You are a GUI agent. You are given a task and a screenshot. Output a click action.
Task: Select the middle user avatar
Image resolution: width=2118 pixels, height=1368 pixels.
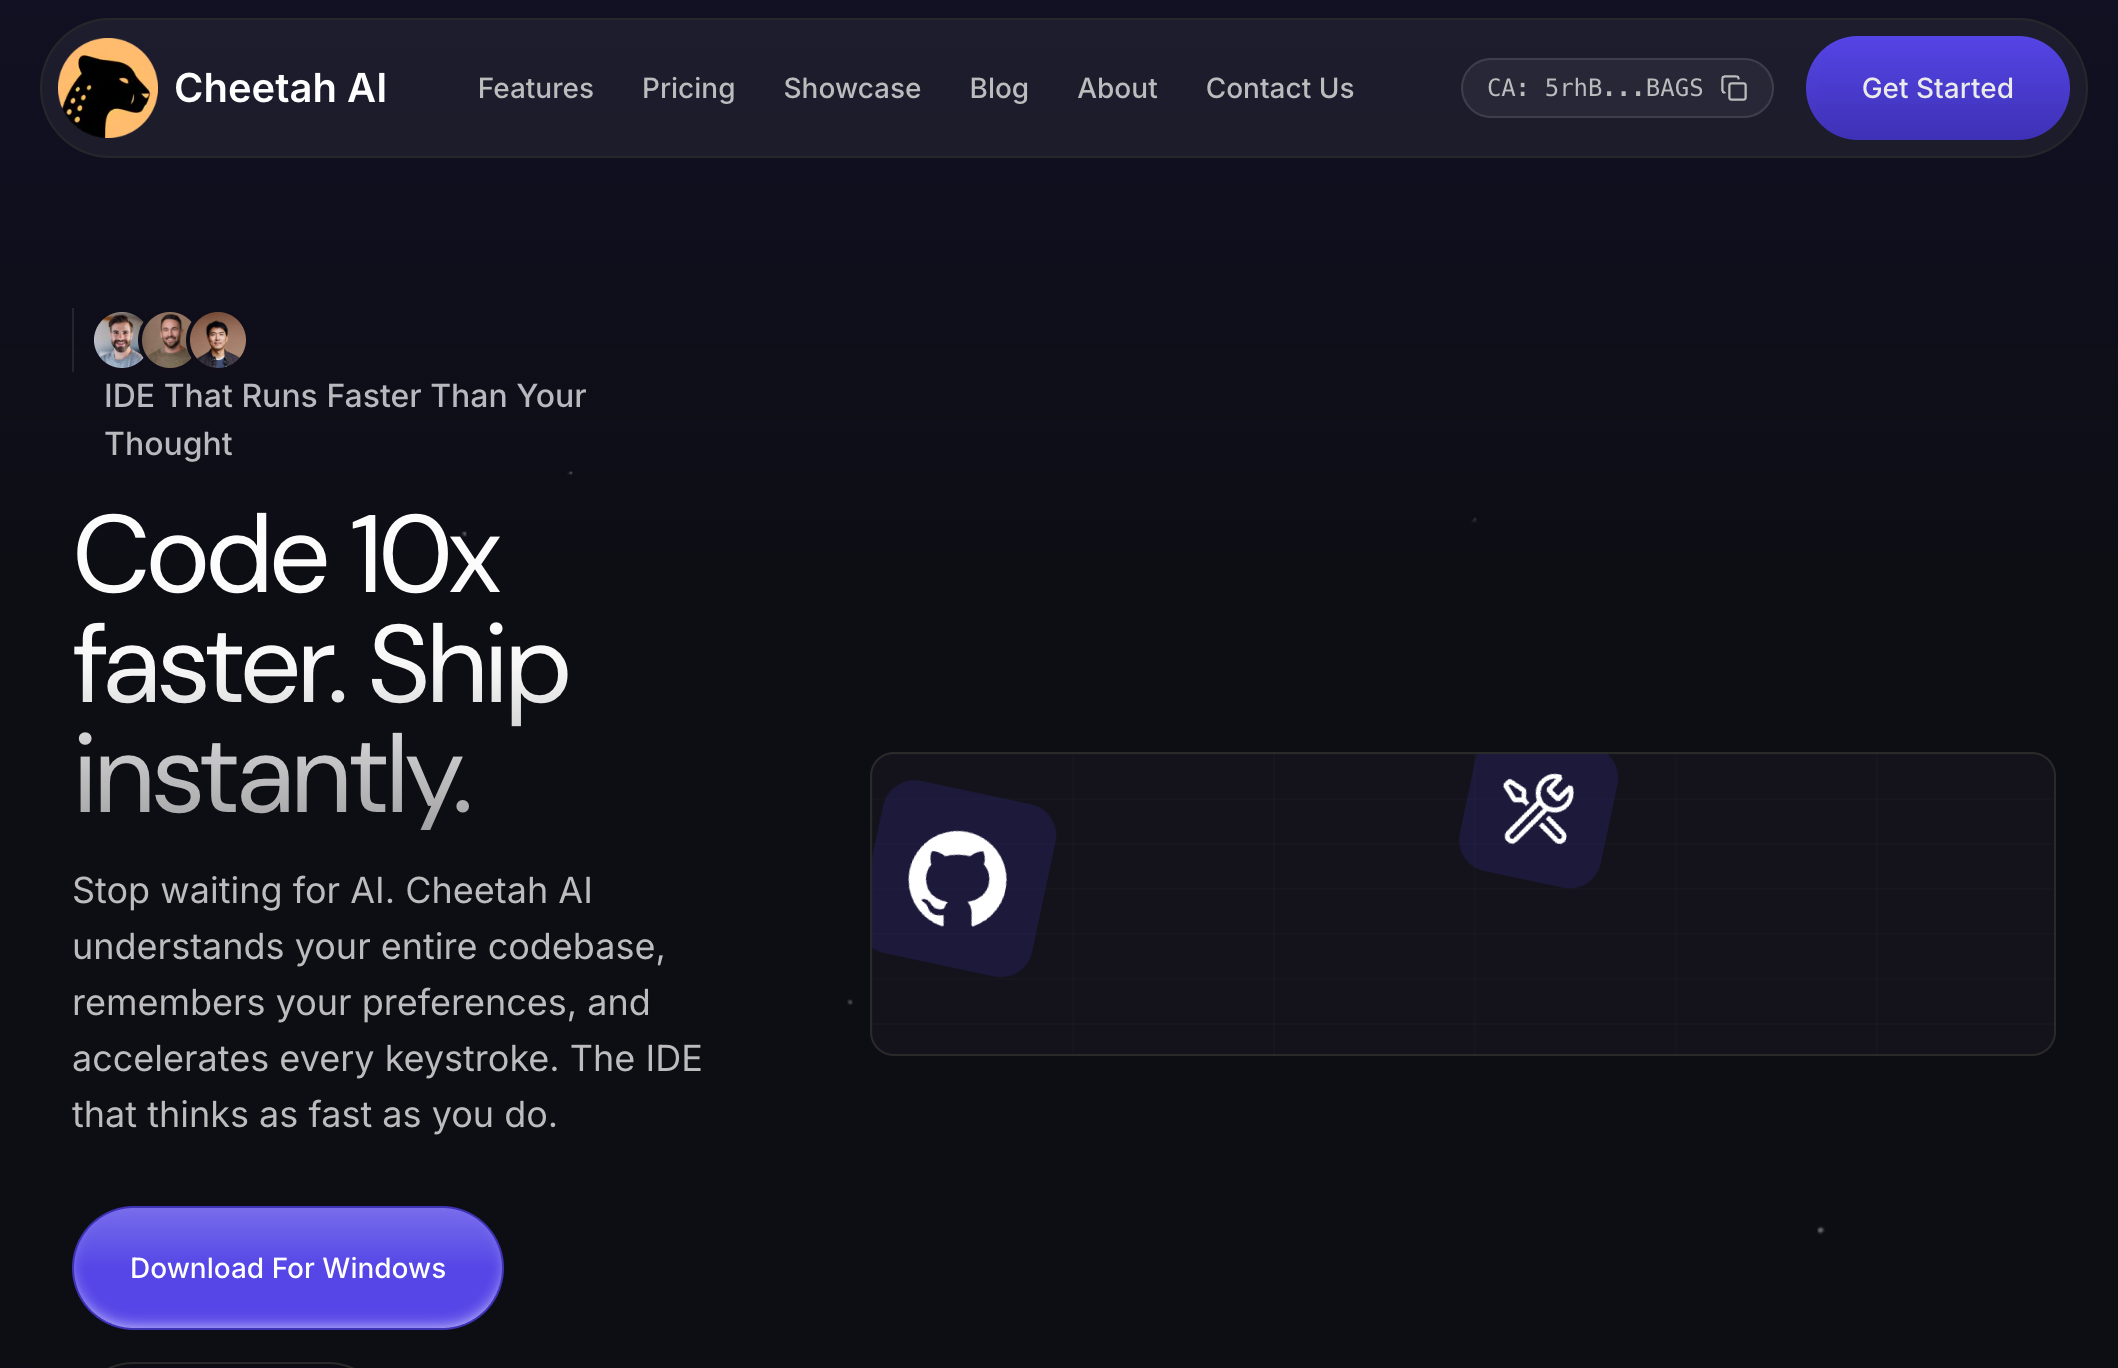tap(169, 340)
